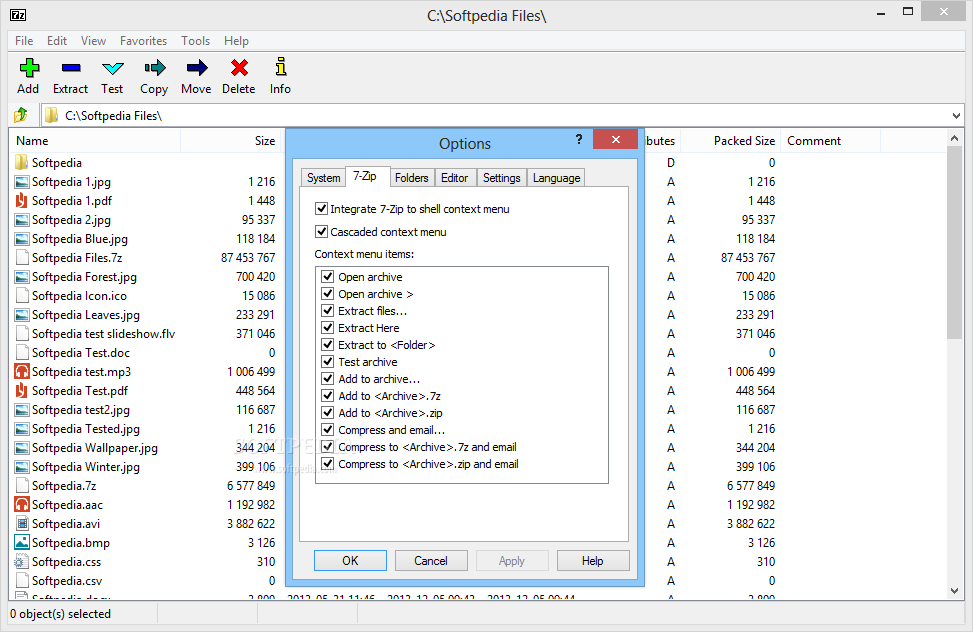
Task: Toggle Integrate 7-Zip to shell context menu
Action: pos(321,209)
